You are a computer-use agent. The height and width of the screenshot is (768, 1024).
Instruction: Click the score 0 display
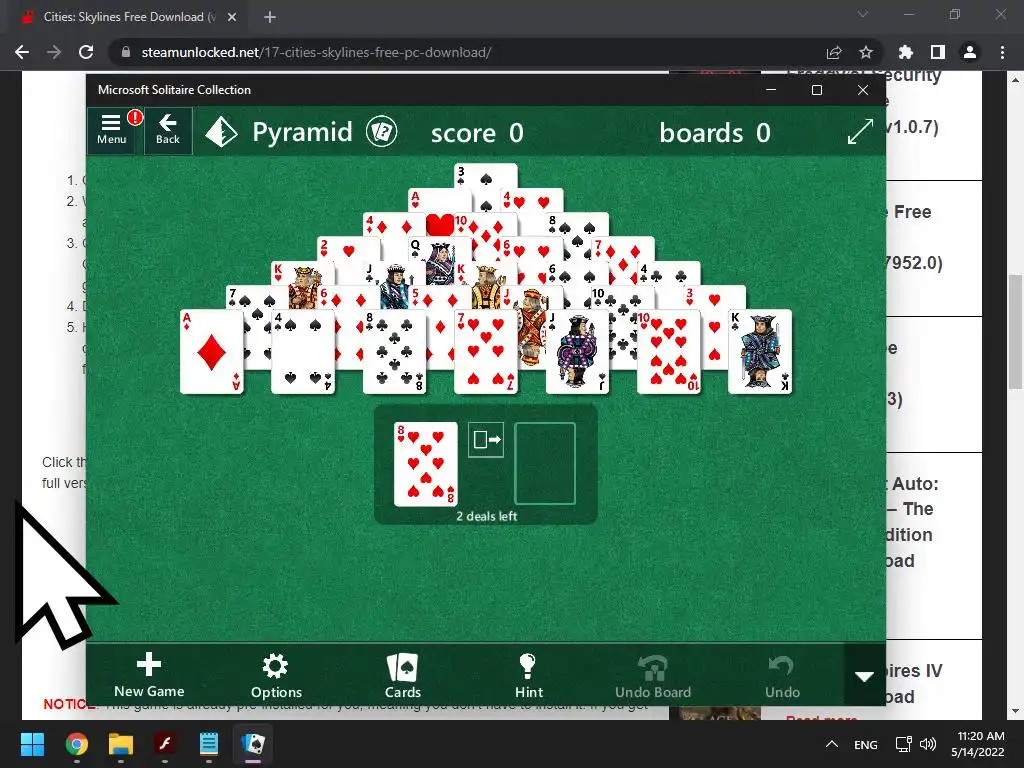[477, 133]
